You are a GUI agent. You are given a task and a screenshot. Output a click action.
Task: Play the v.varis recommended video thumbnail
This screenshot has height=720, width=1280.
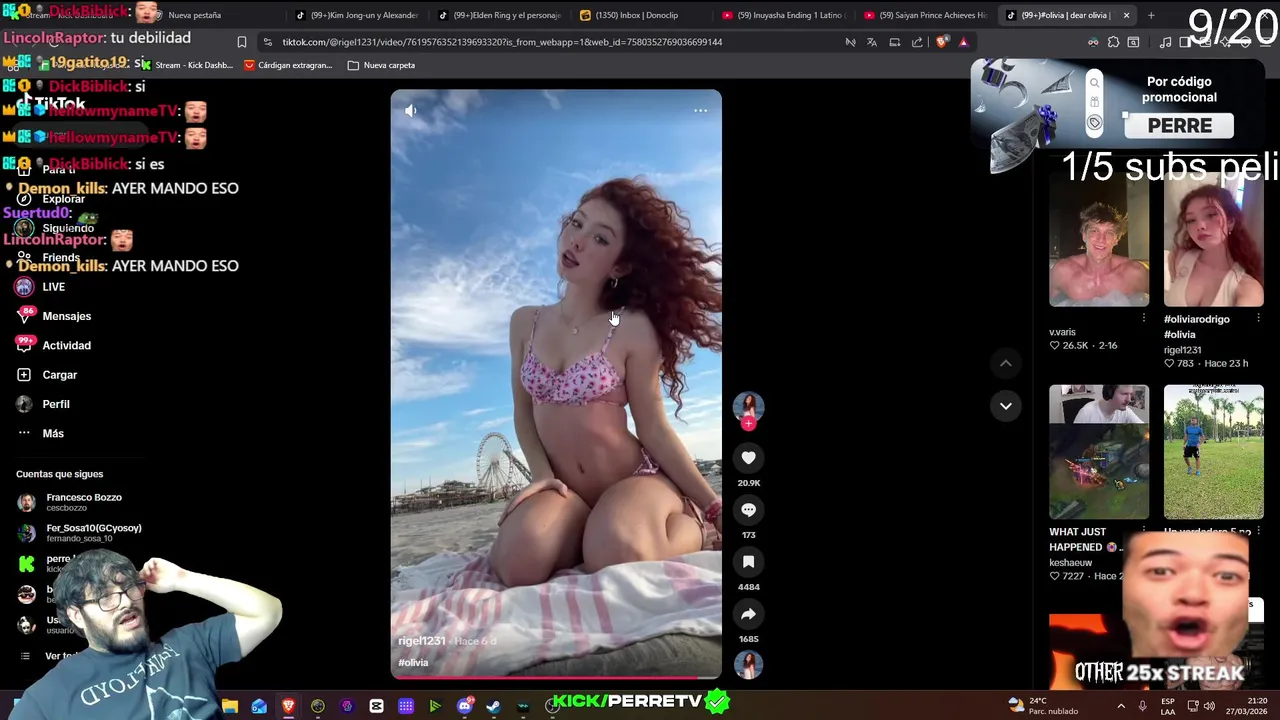tap(1099, 239)
